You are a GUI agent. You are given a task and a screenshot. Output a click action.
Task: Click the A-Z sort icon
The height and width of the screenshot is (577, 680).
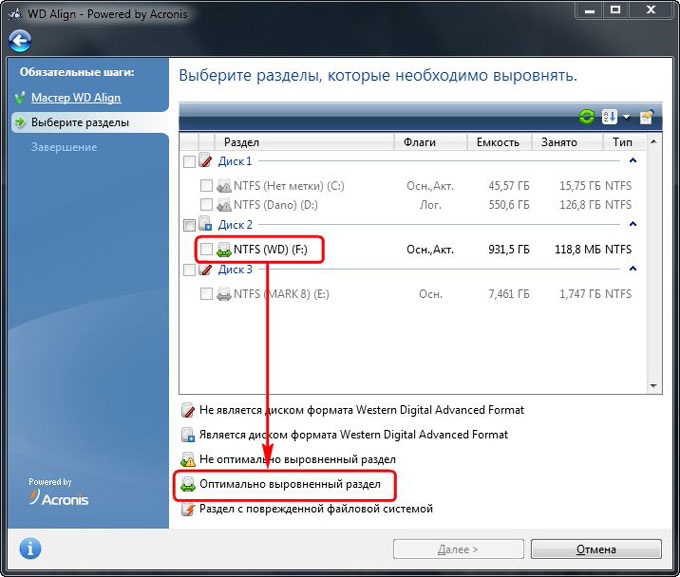point(609,117)
